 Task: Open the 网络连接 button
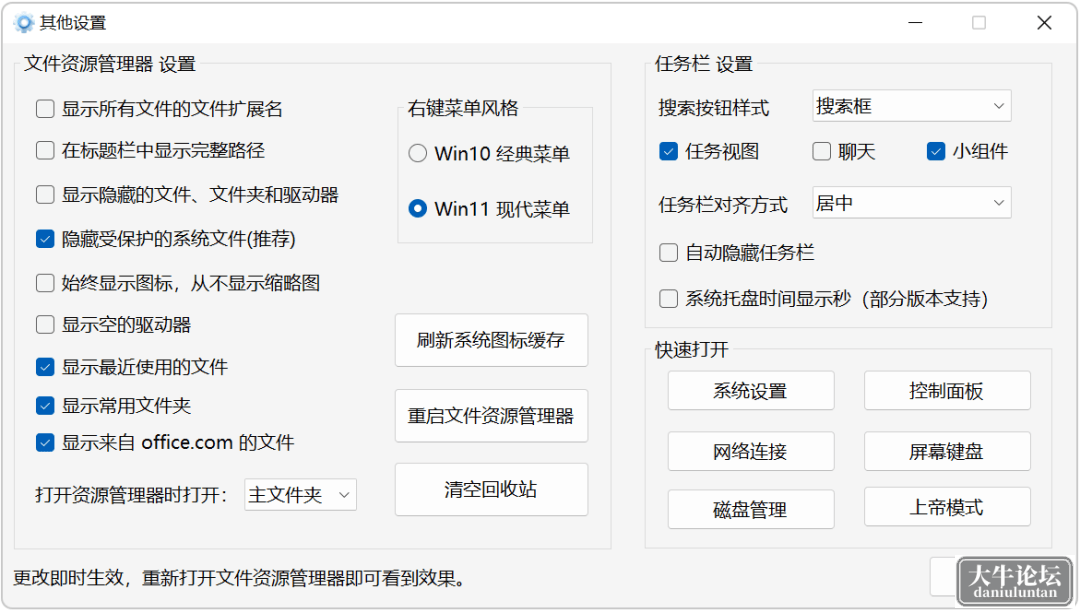coord(751,451)
